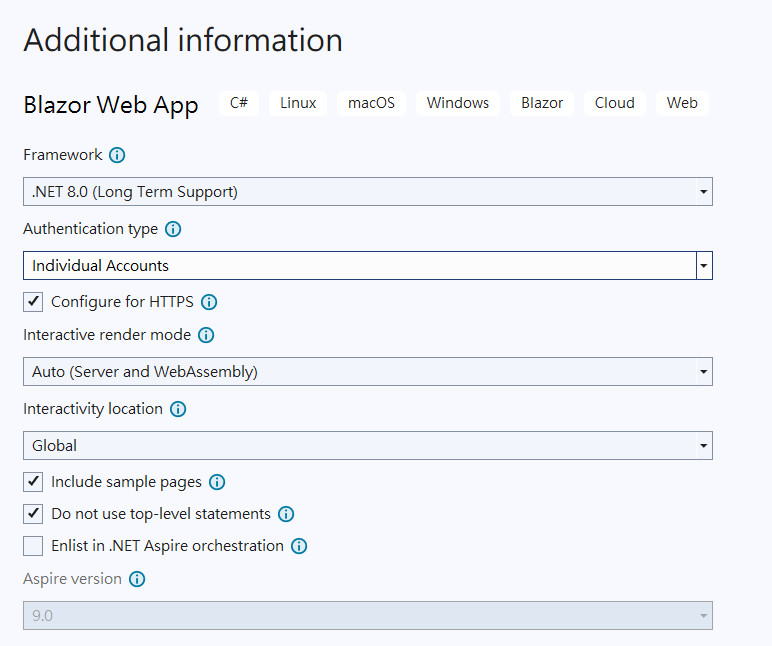Click the Cloud tag
This screenshot has width=772, height=646.
pos(614,103)
